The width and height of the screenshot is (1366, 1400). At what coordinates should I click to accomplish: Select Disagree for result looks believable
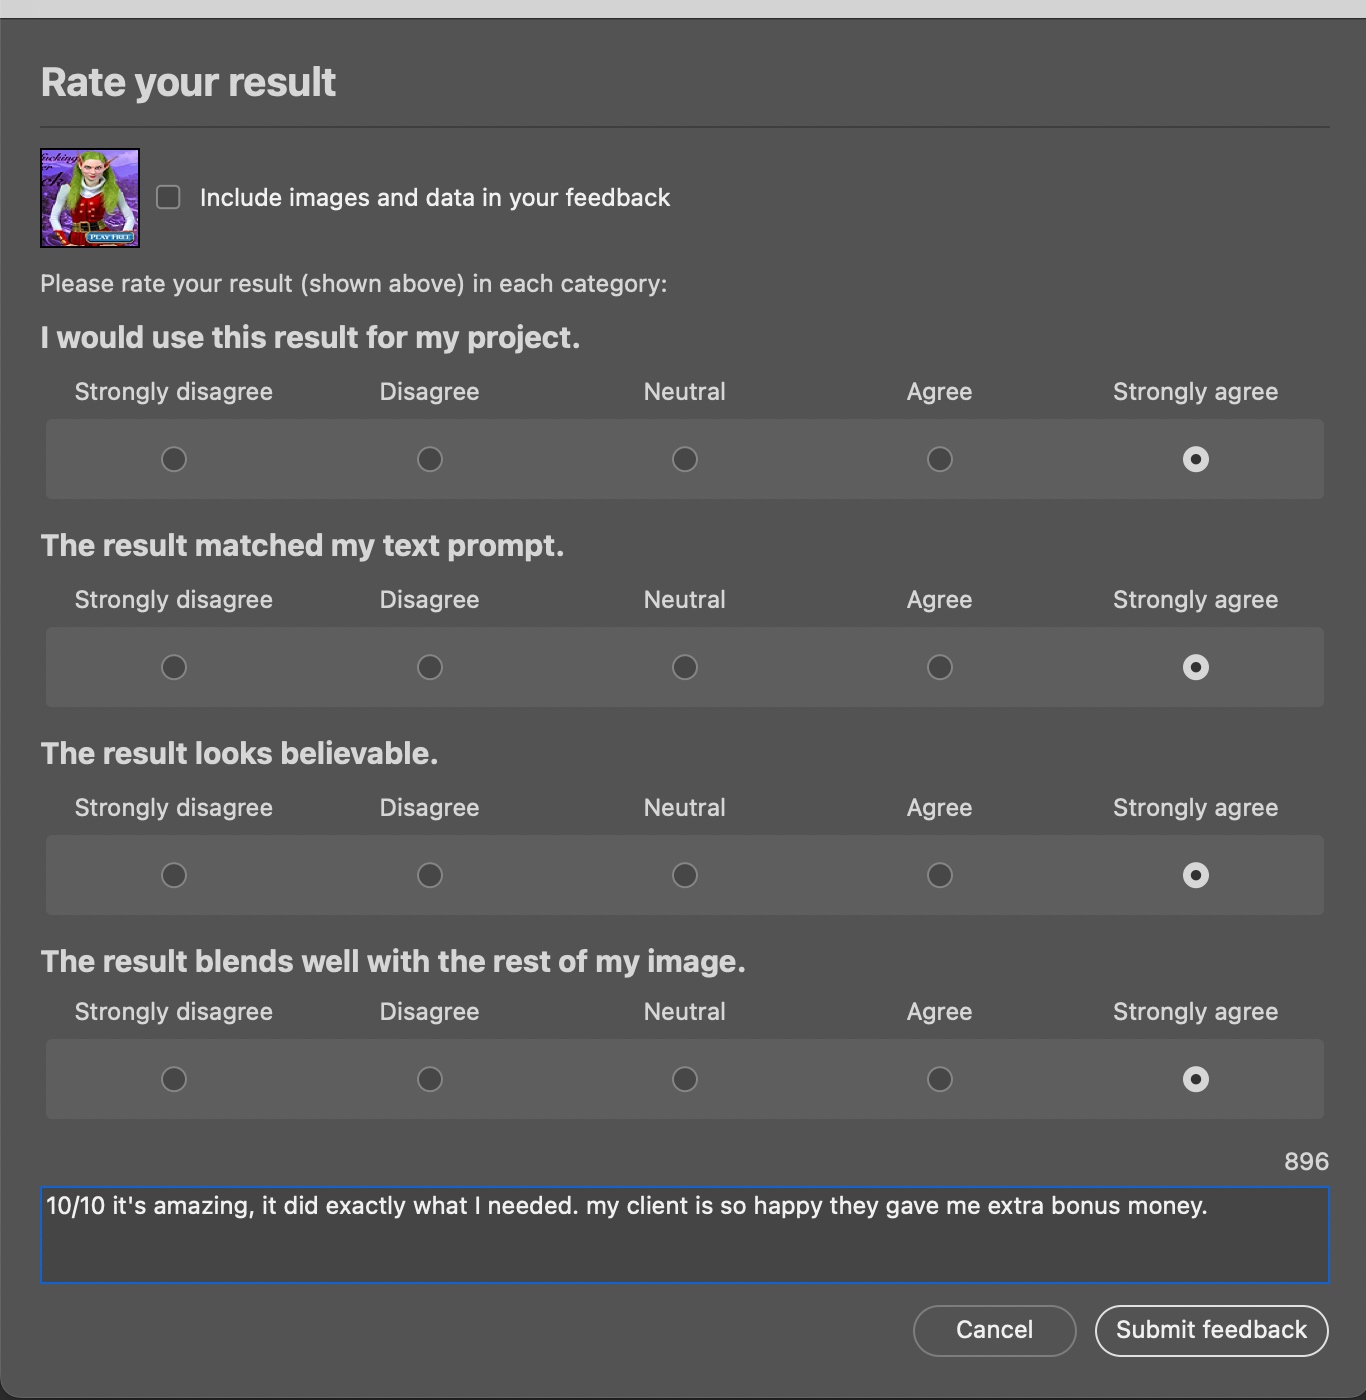[x=430, y=875]
